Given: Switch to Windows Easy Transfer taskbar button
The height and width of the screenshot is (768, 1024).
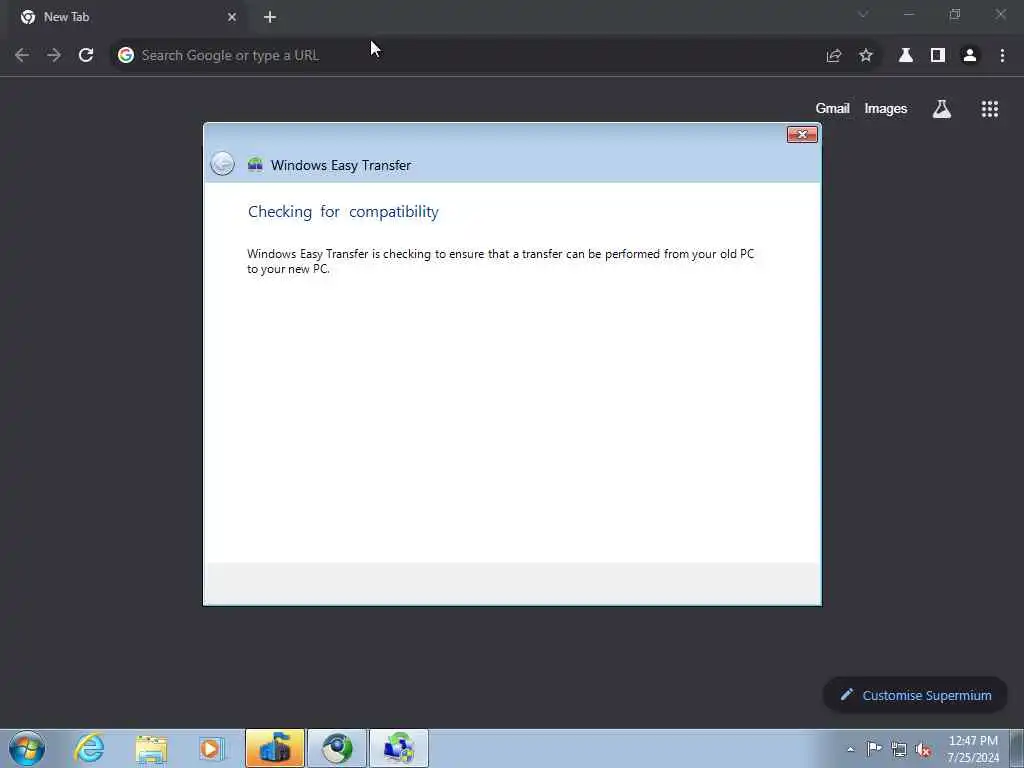Looking at the screenshot, I should click(399, 748).
